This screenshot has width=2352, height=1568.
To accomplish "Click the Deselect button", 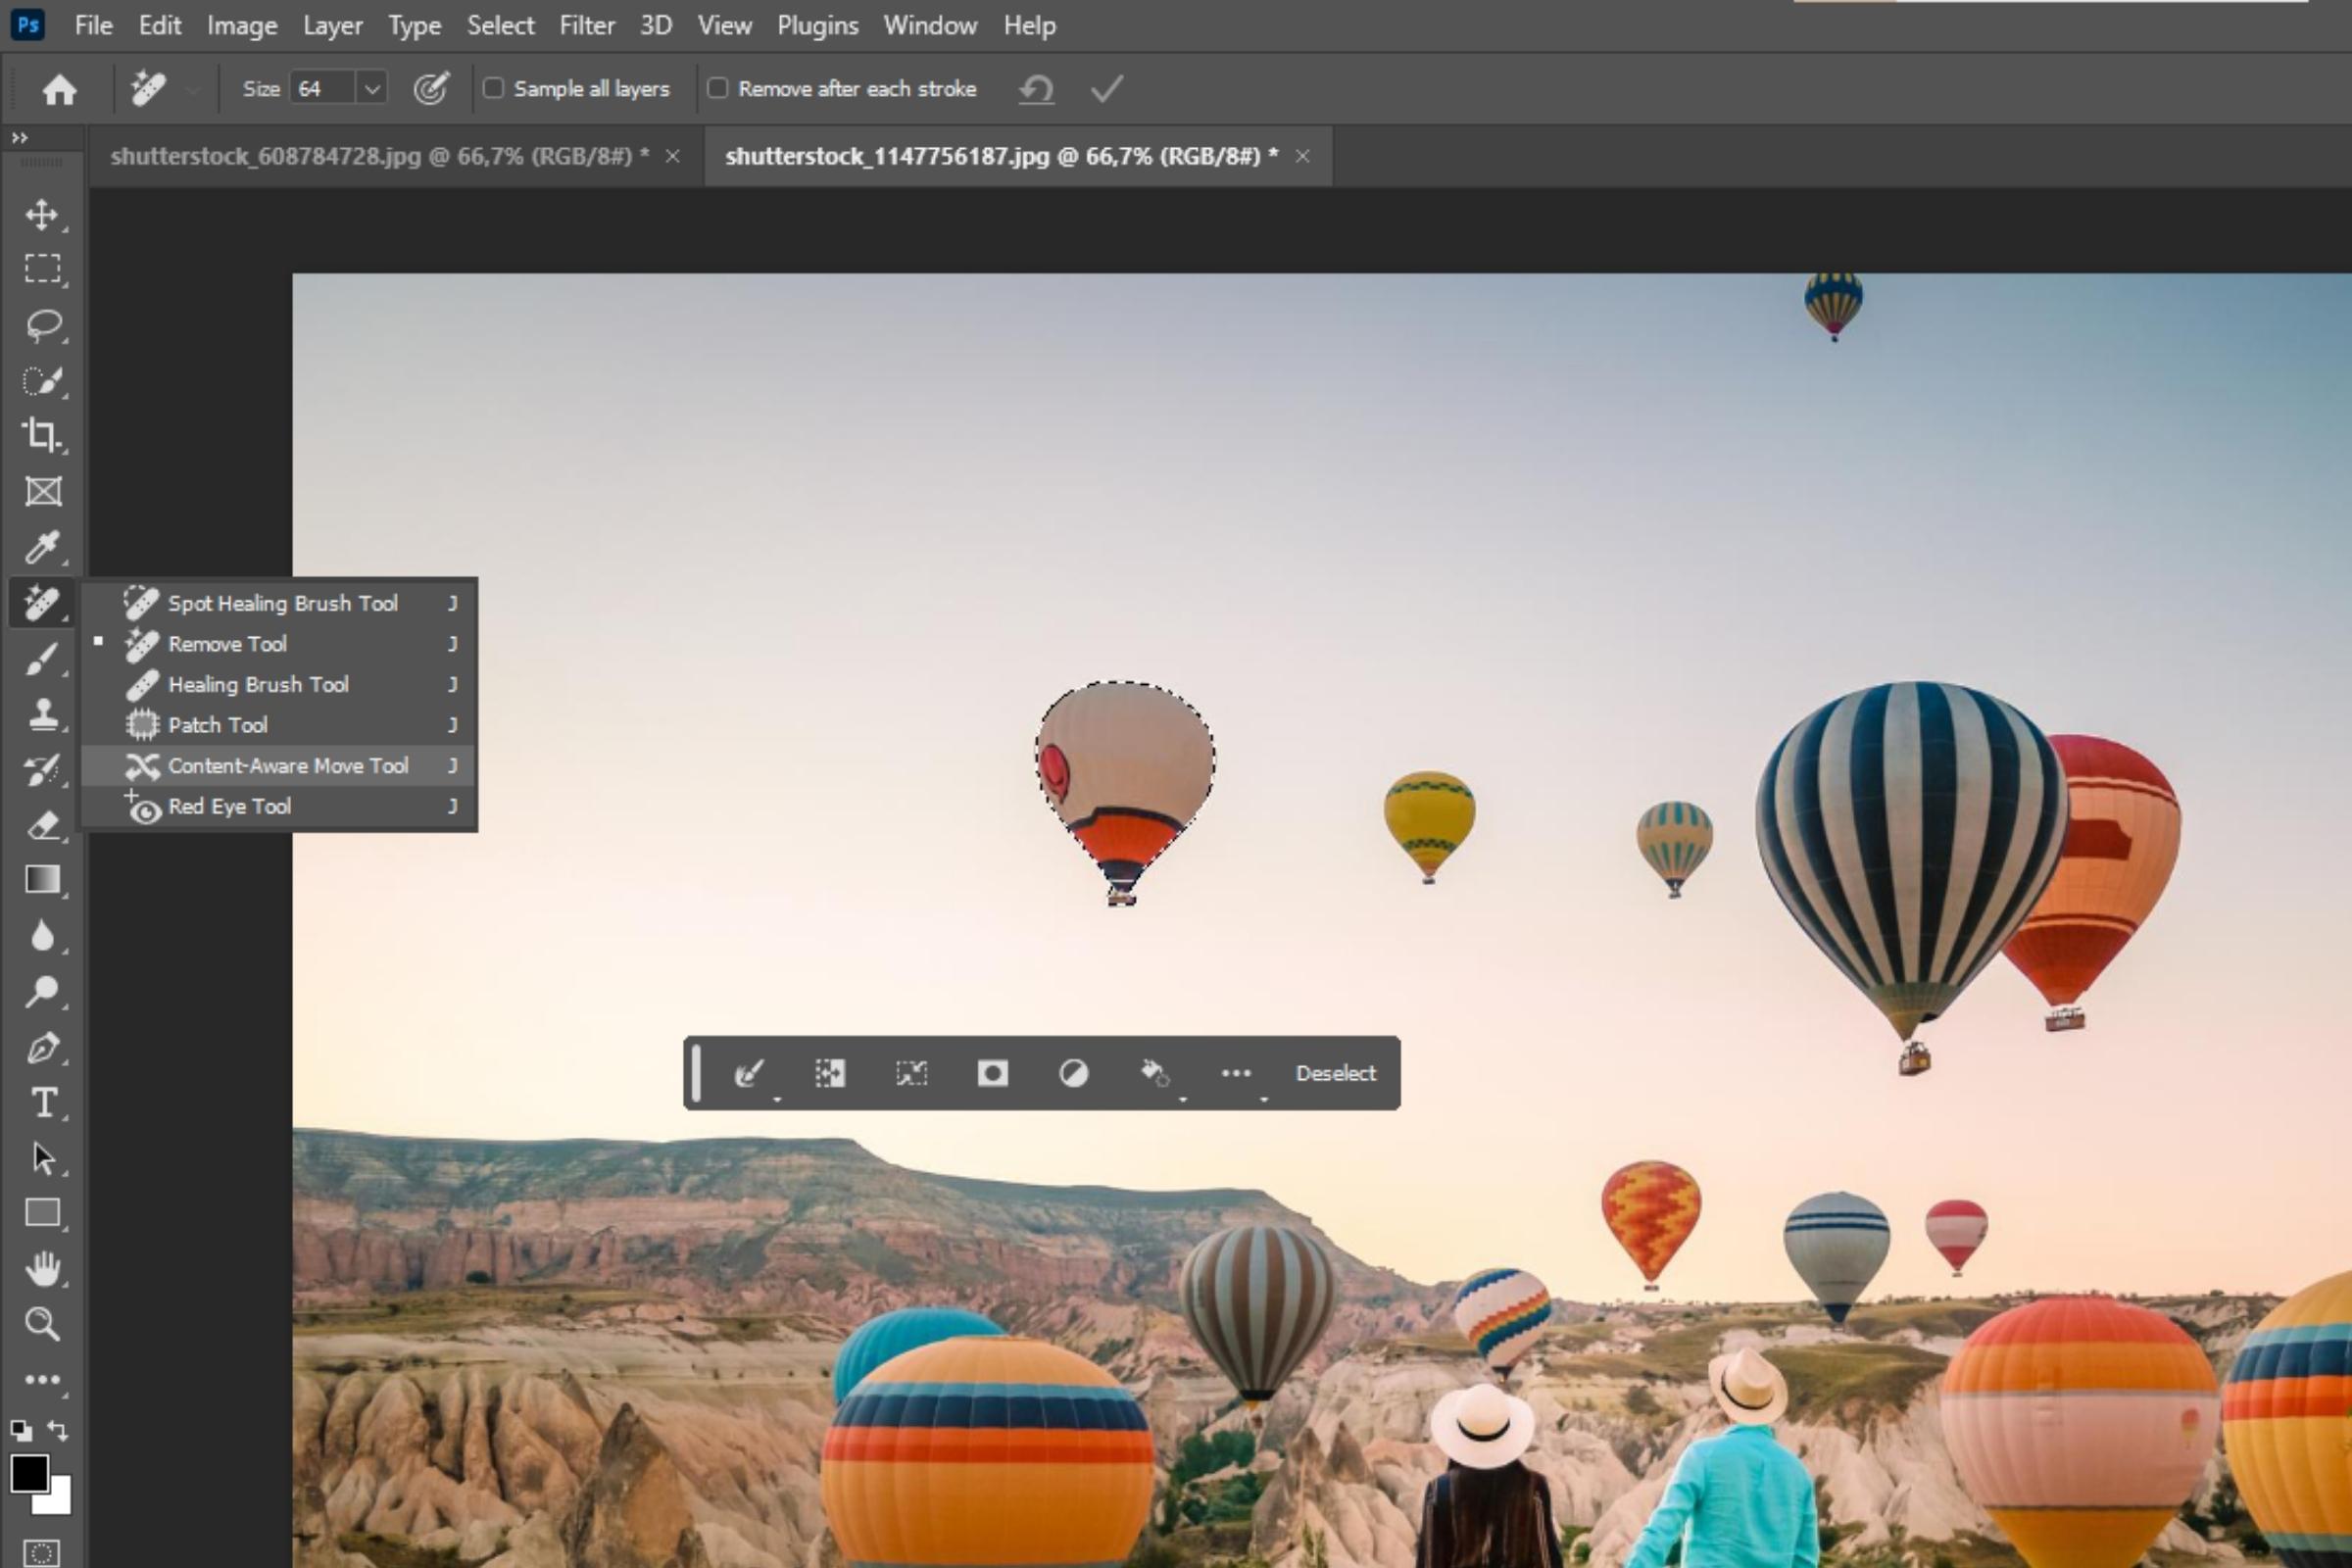I will (1335, 1073).
